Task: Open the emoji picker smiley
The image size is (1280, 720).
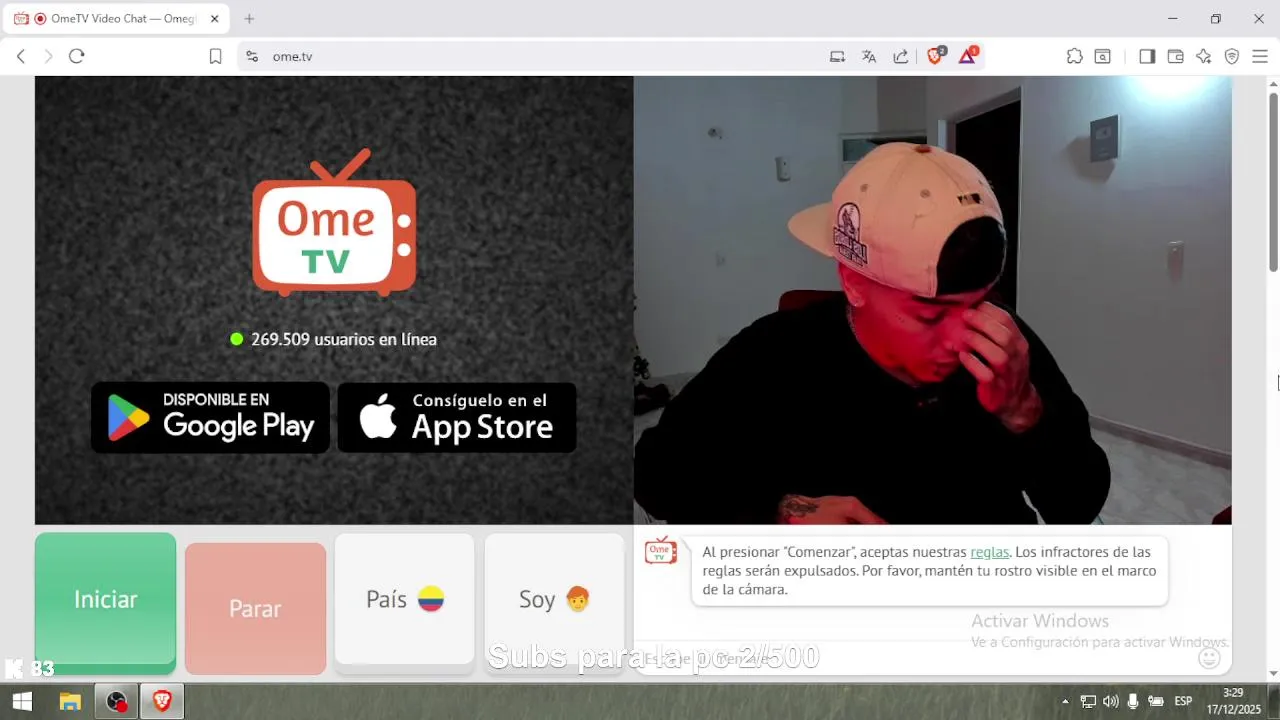Action: [1209, 658]
